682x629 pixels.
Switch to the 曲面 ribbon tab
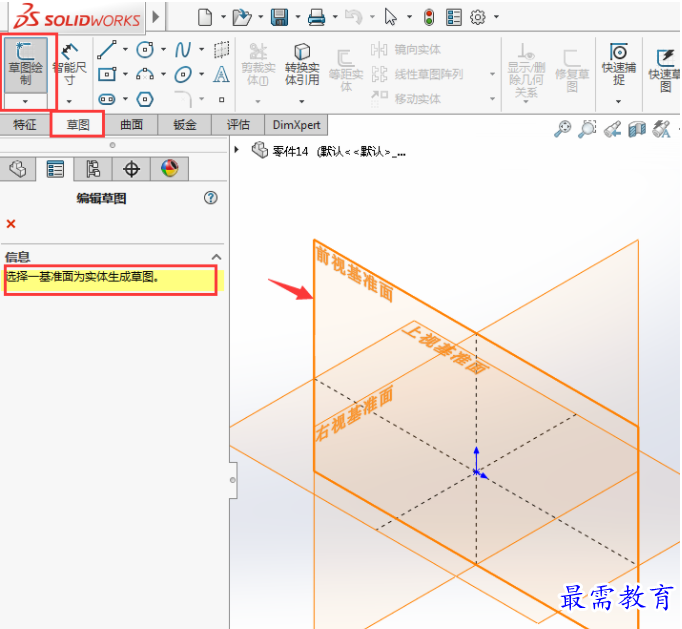point(131,125)
